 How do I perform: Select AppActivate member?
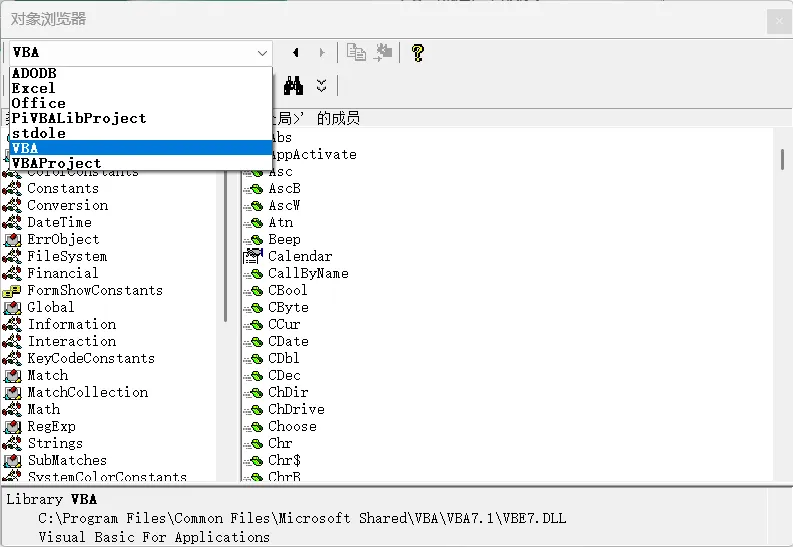pos(313,154)
